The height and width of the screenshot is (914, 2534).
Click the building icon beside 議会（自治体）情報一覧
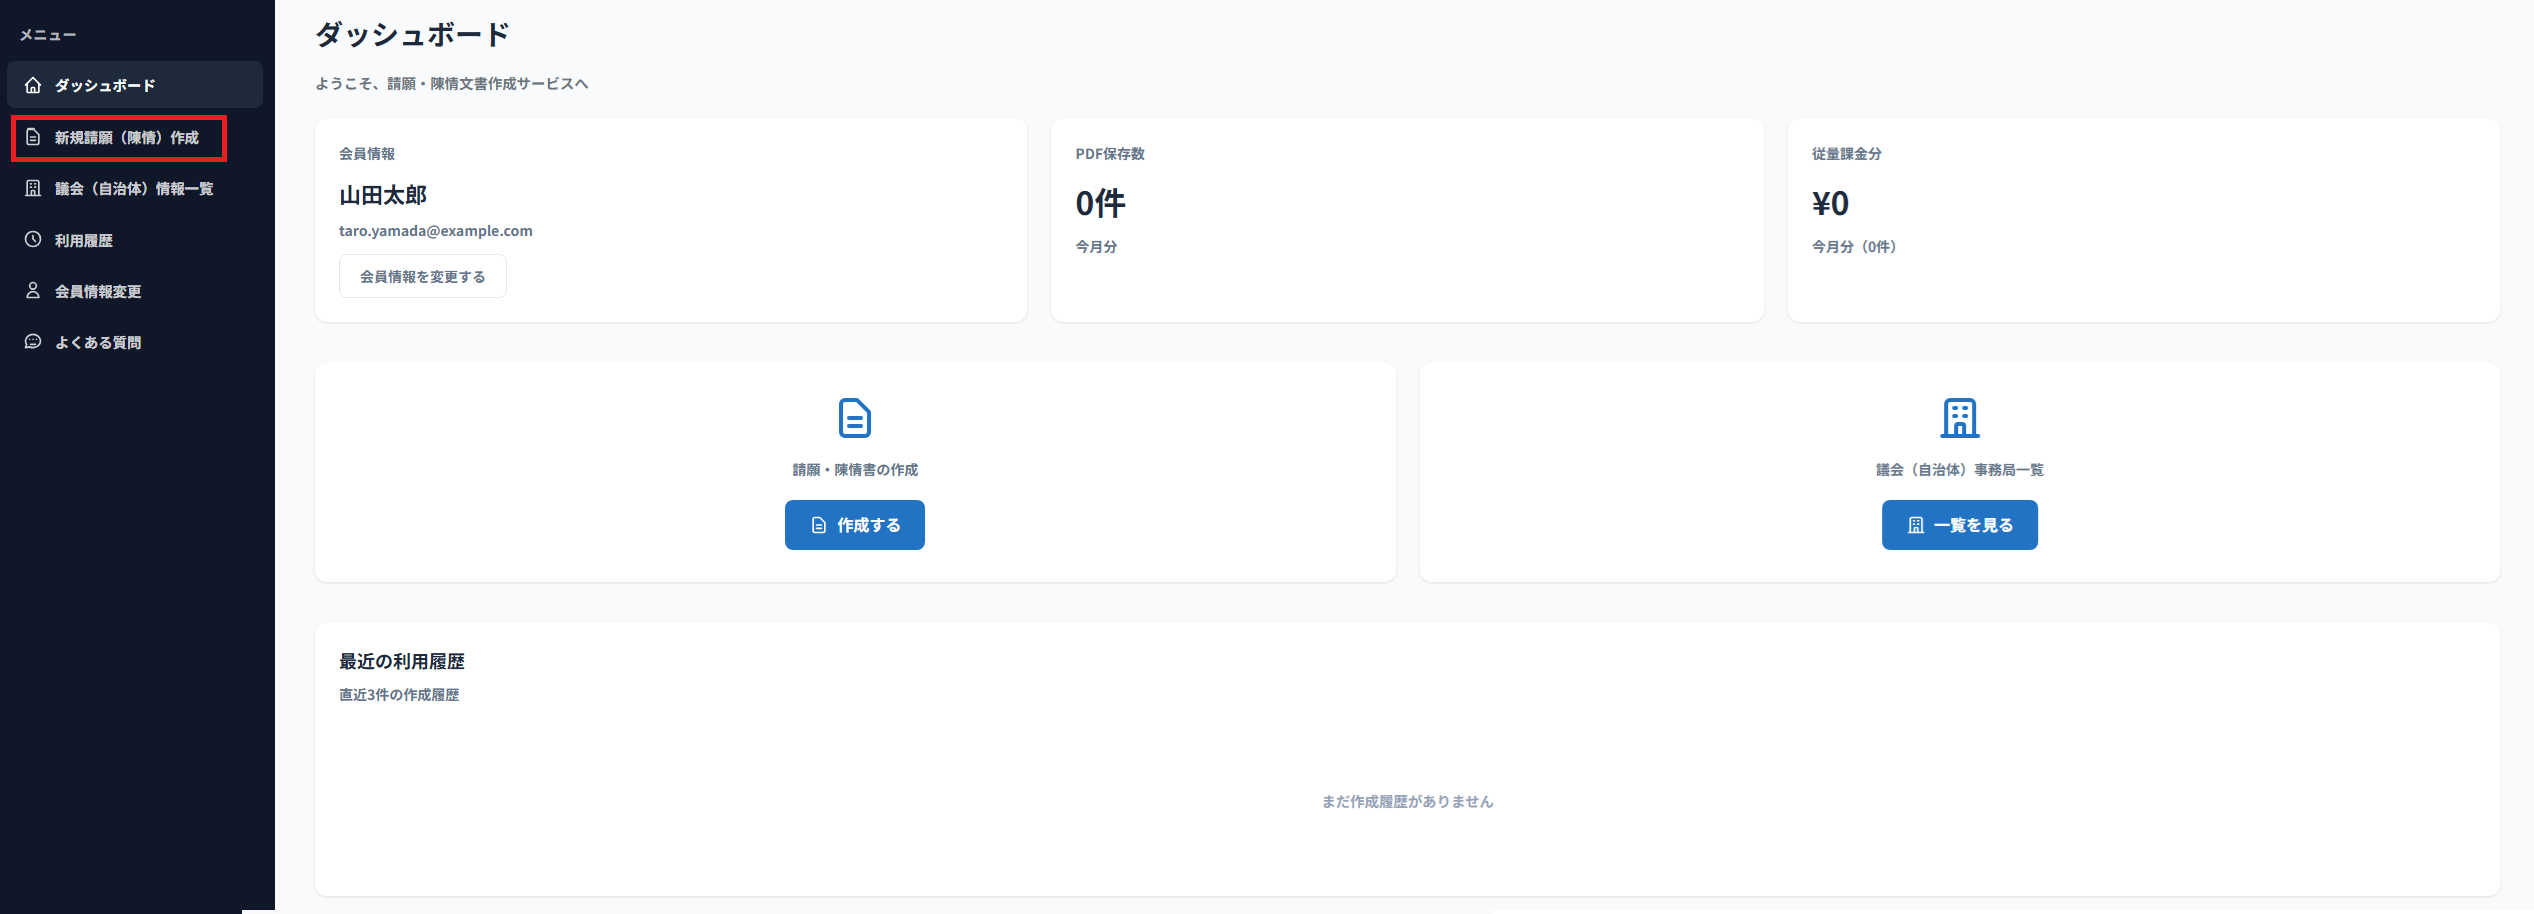[x=33, y=188]
